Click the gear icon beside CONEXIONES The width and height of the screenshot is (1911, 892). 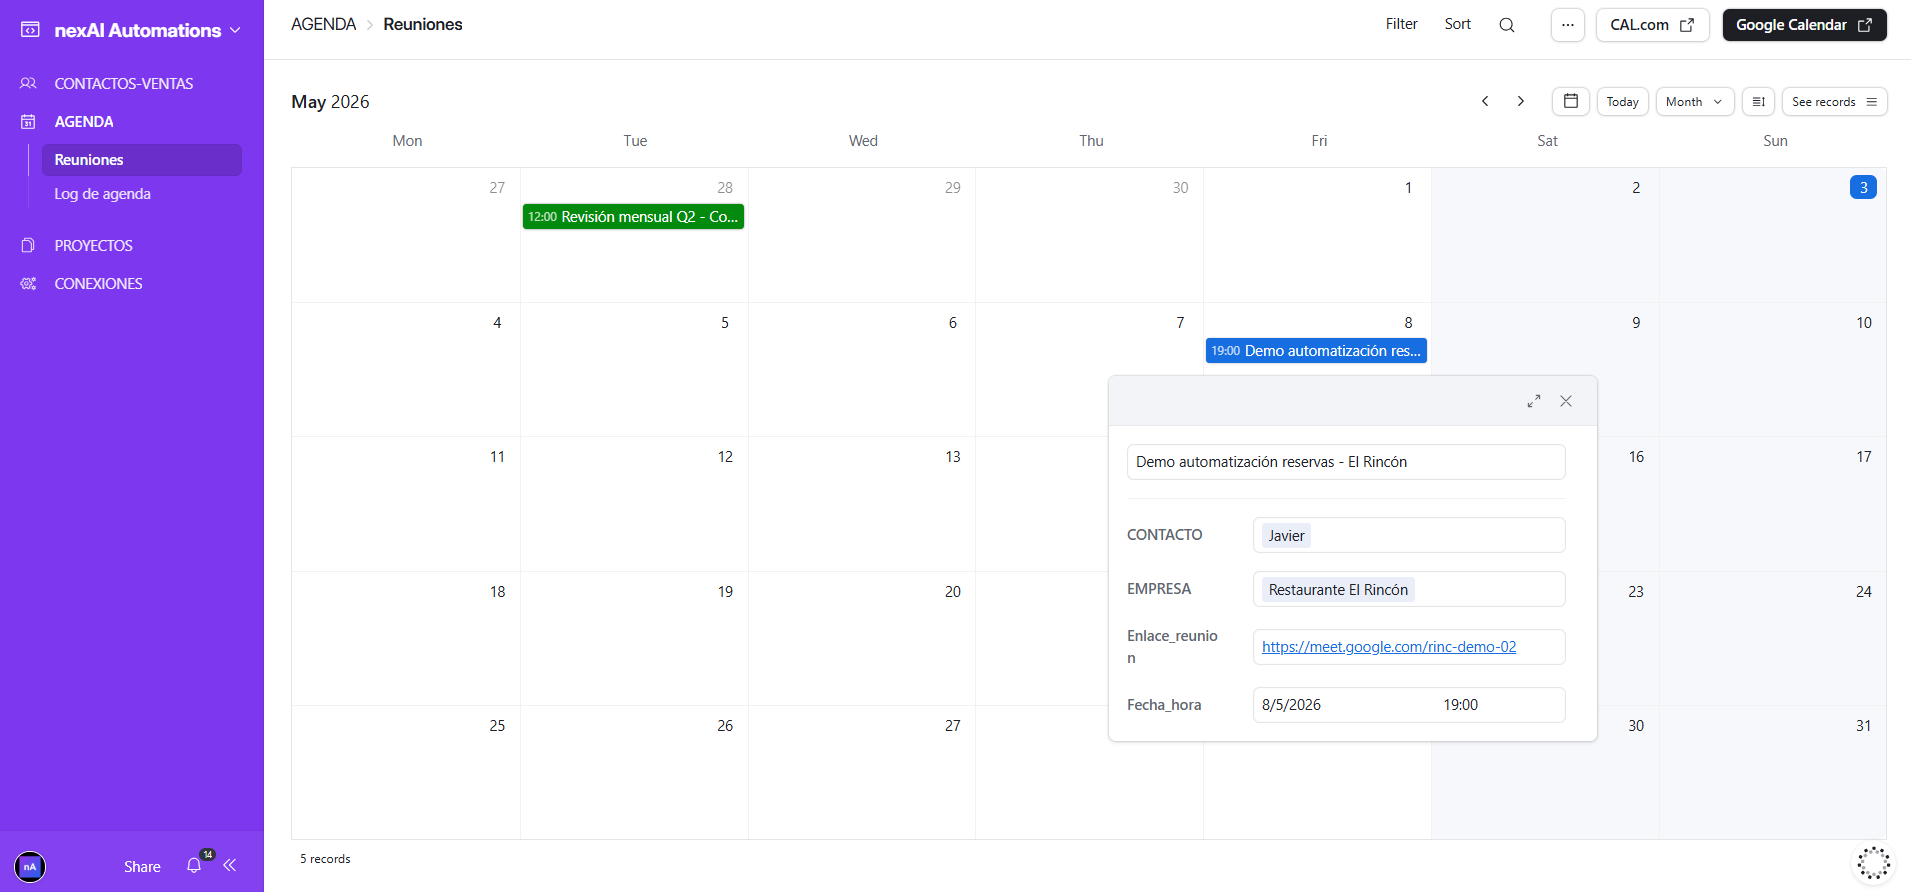coord(28,284)
